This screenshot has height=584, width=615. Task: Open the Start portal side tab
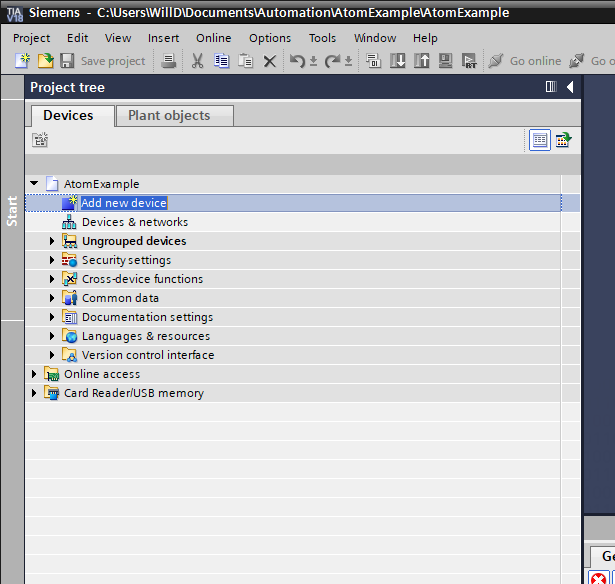(x=12, y=210)
